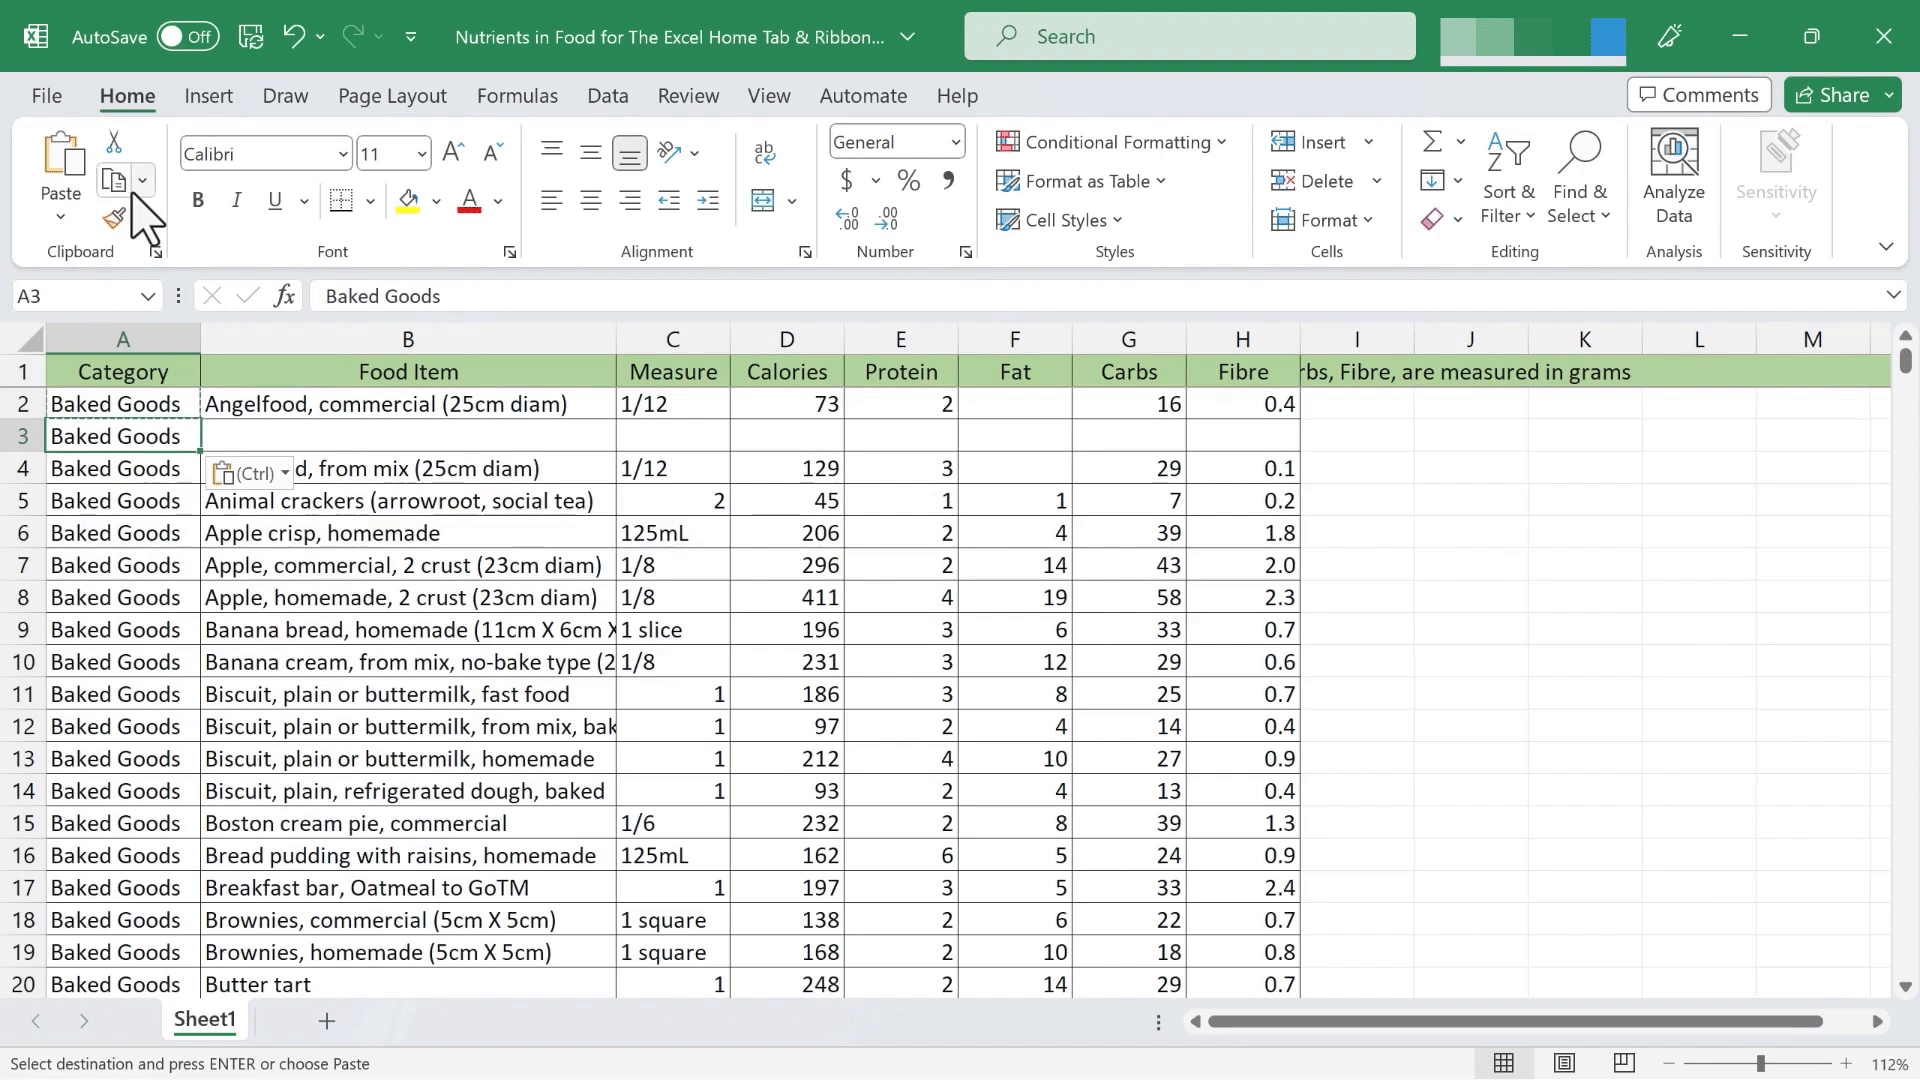
Task: Toggle bold formatting
Action: tap(197, 200)
